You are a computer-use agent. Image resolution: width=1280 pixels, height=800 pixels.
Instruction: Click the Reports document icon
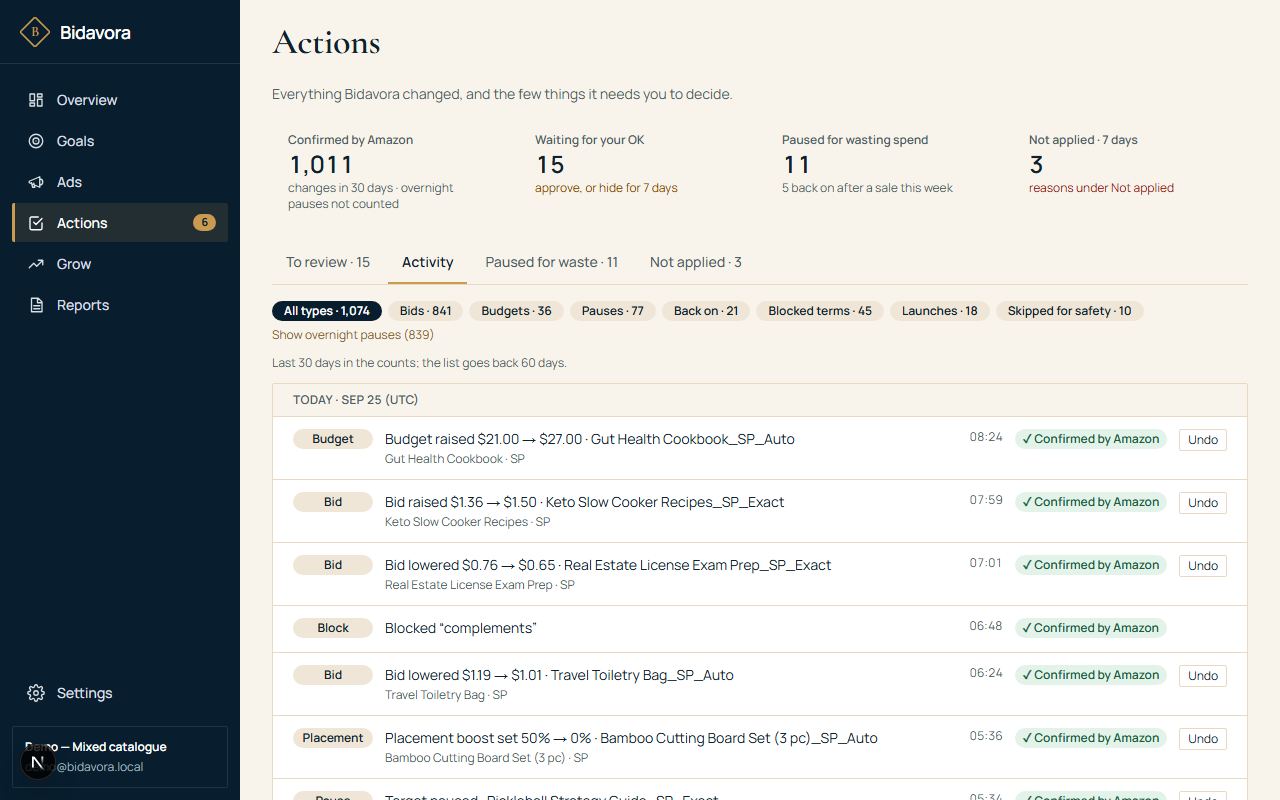36,305
